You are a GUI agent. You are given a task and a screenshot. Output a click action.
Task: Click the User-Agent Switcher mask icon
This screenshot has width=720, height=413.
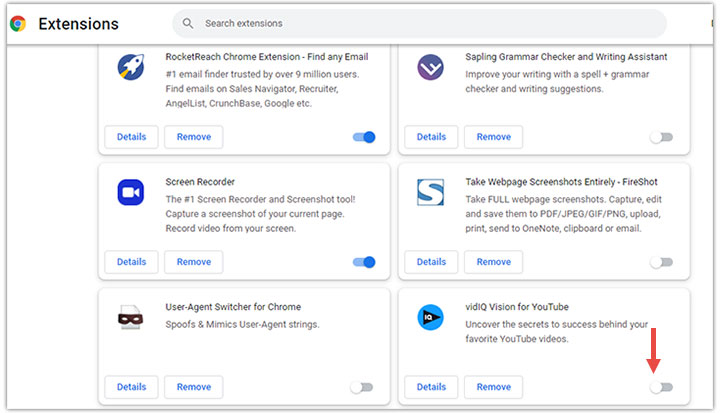131,317
